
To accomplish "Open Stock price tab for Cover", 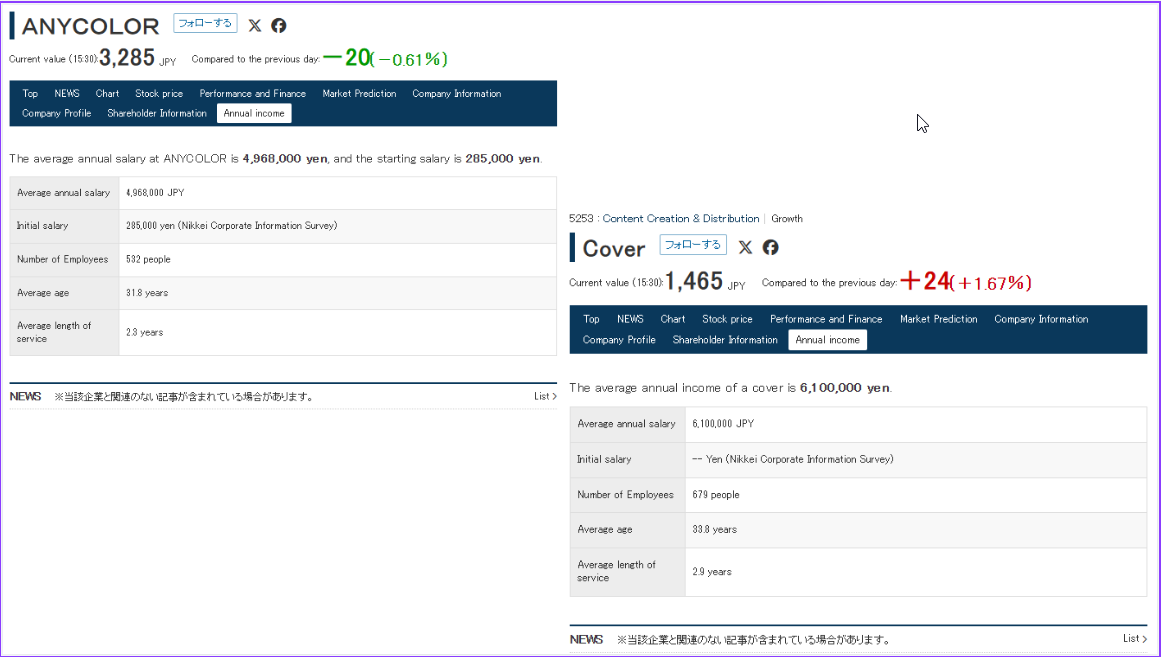I will 727,319.
